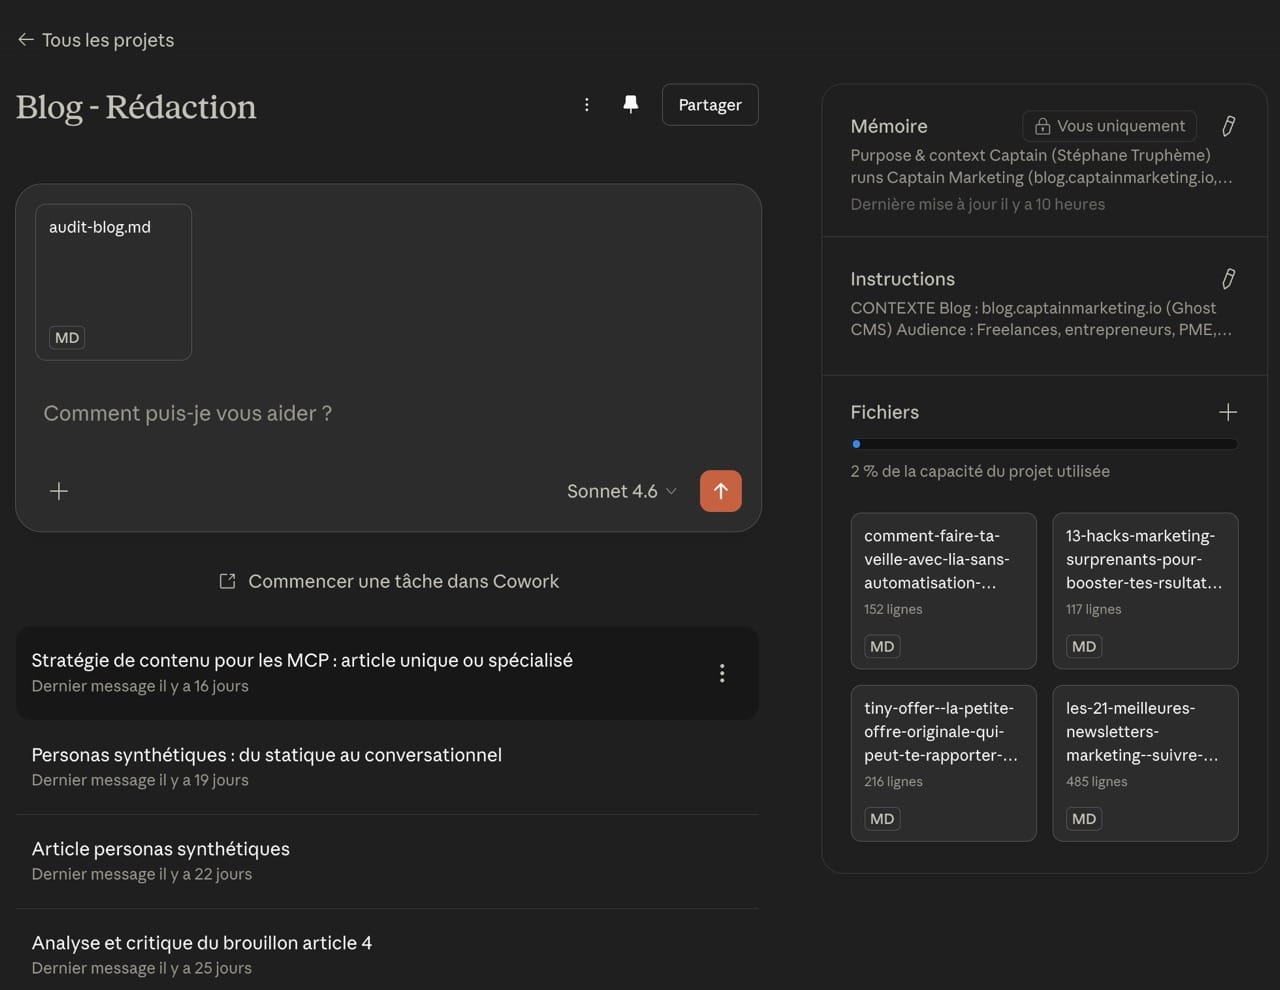Edit the Mémoire with the pencil icon
This screenshot has width=1280, height=990.
point(1228,126)
